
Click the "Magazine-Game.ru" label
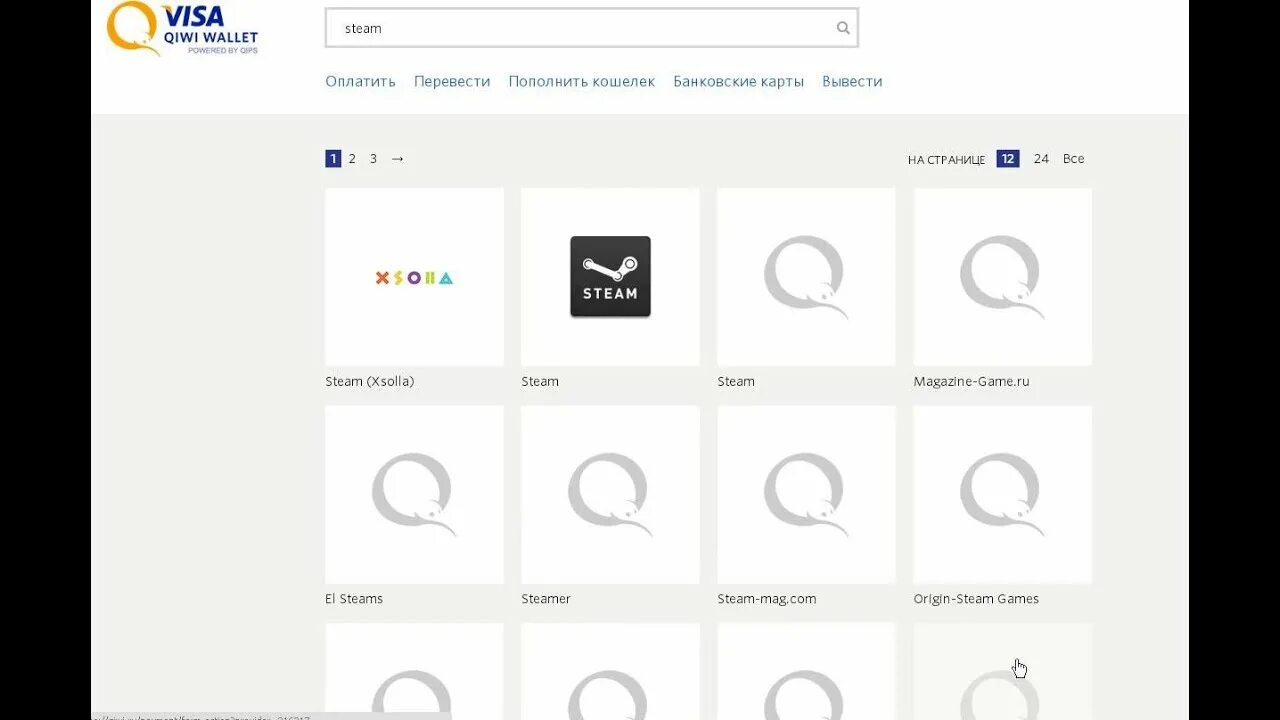[x=971, y=381]
